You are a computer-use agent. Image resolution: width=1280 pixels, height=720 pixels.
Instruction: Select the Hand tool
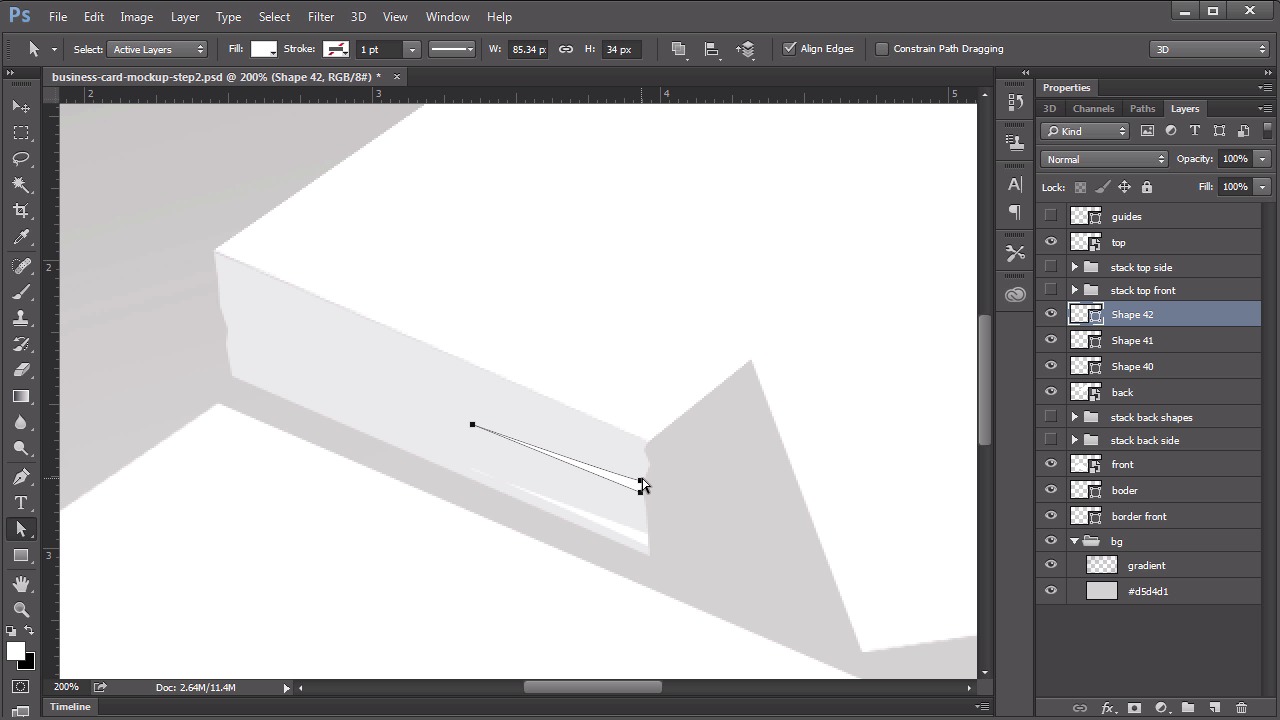pyautogui.click(x=21, y=584)
